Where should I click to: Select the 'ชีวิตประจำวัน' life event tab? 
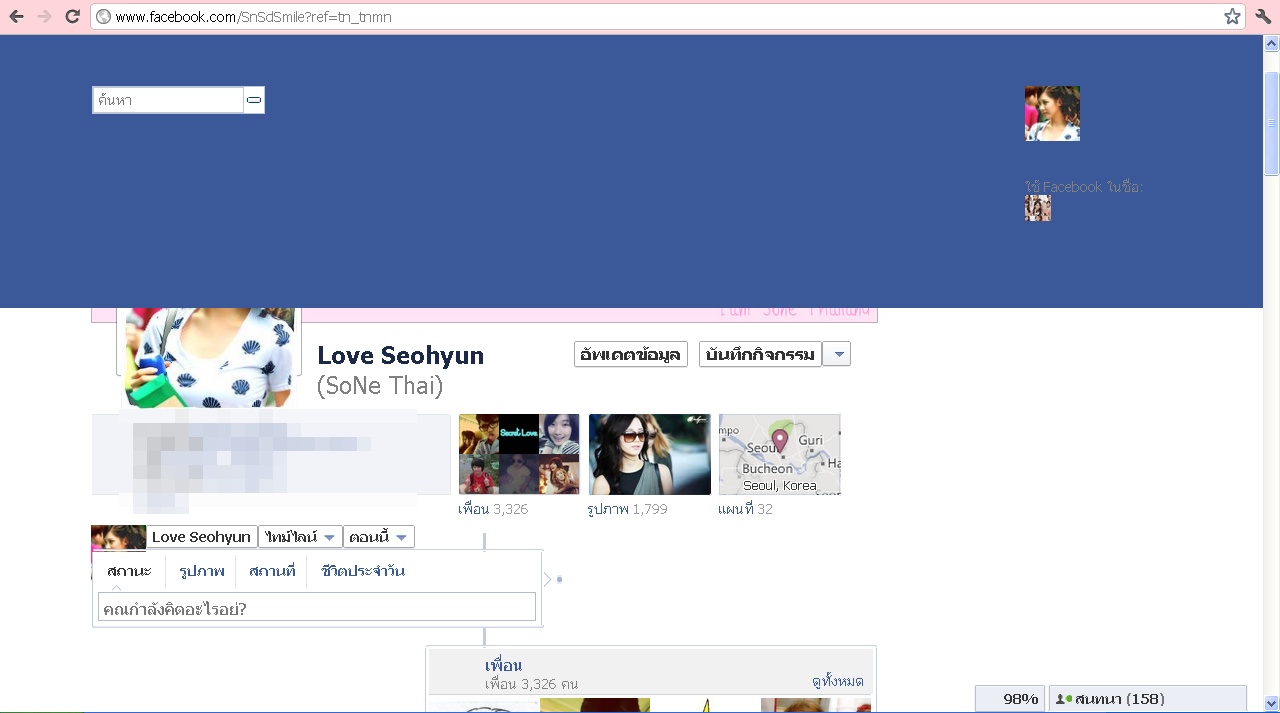pos(363,571)
